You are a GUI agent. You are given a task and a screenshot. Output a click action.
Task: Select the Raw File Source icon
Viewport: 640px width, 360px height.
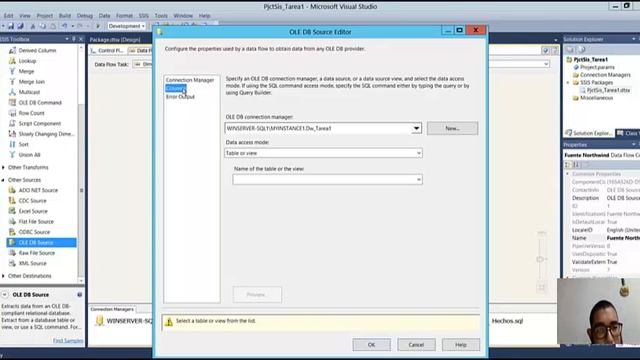pyautogui.click(x=12, y=253)
